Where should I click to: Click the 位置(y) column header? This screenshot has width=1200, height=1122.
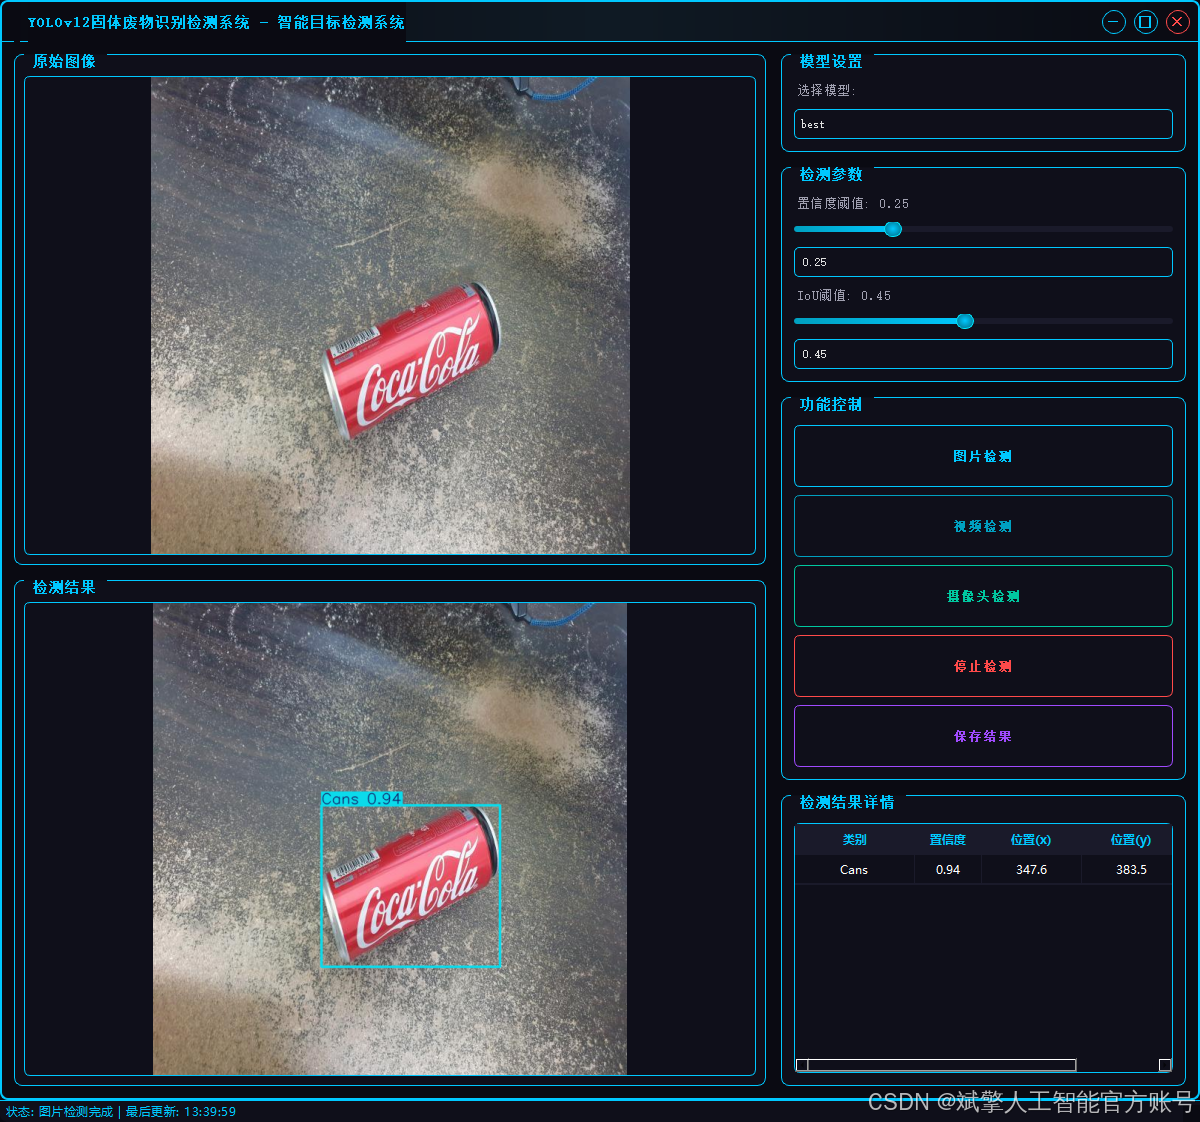tap(1131, 840)
